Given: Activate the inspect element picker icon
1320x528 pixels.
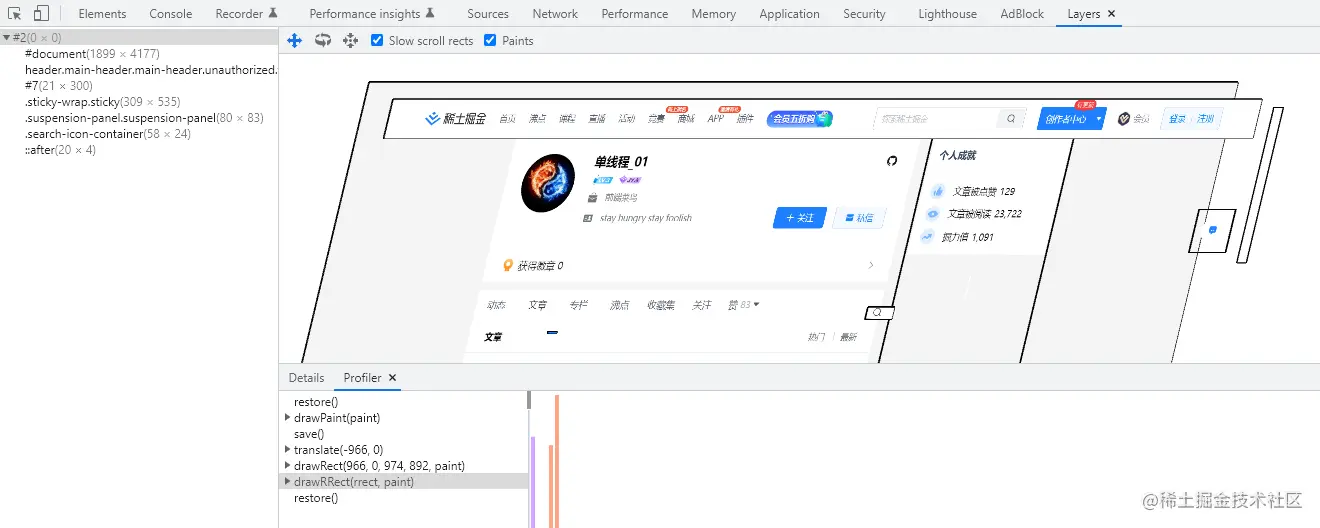Looking at the screenshot, I should [15, 14].
